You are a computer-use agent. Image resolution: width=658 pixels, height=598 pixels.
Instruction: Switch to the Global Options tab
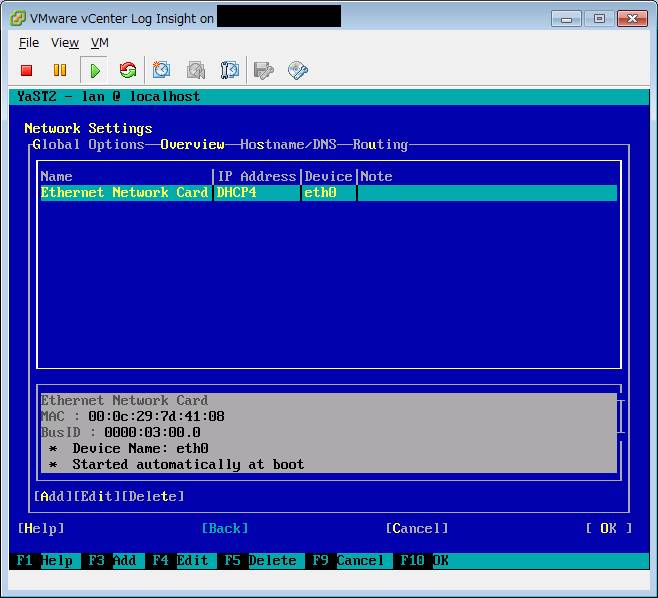tap(88, 144)
